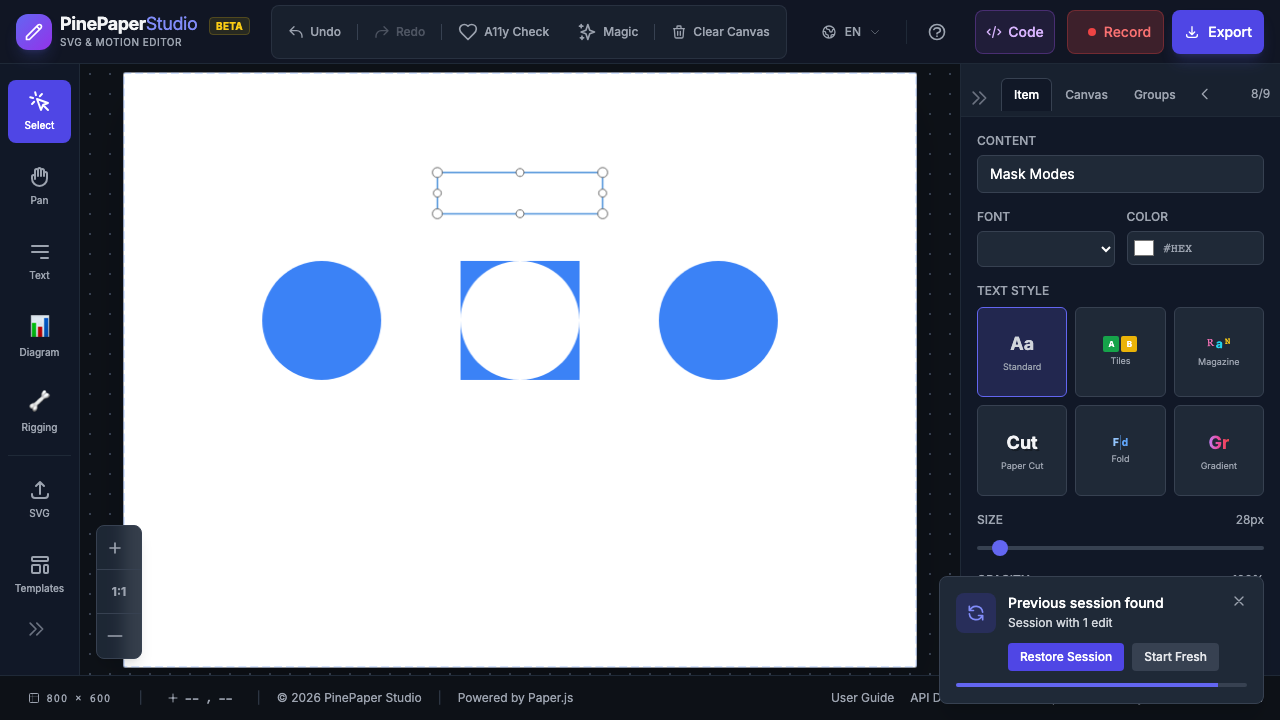The image size is (1280, 720).
Task: Click the Mask Modes content field
Action: (1120, 174)
